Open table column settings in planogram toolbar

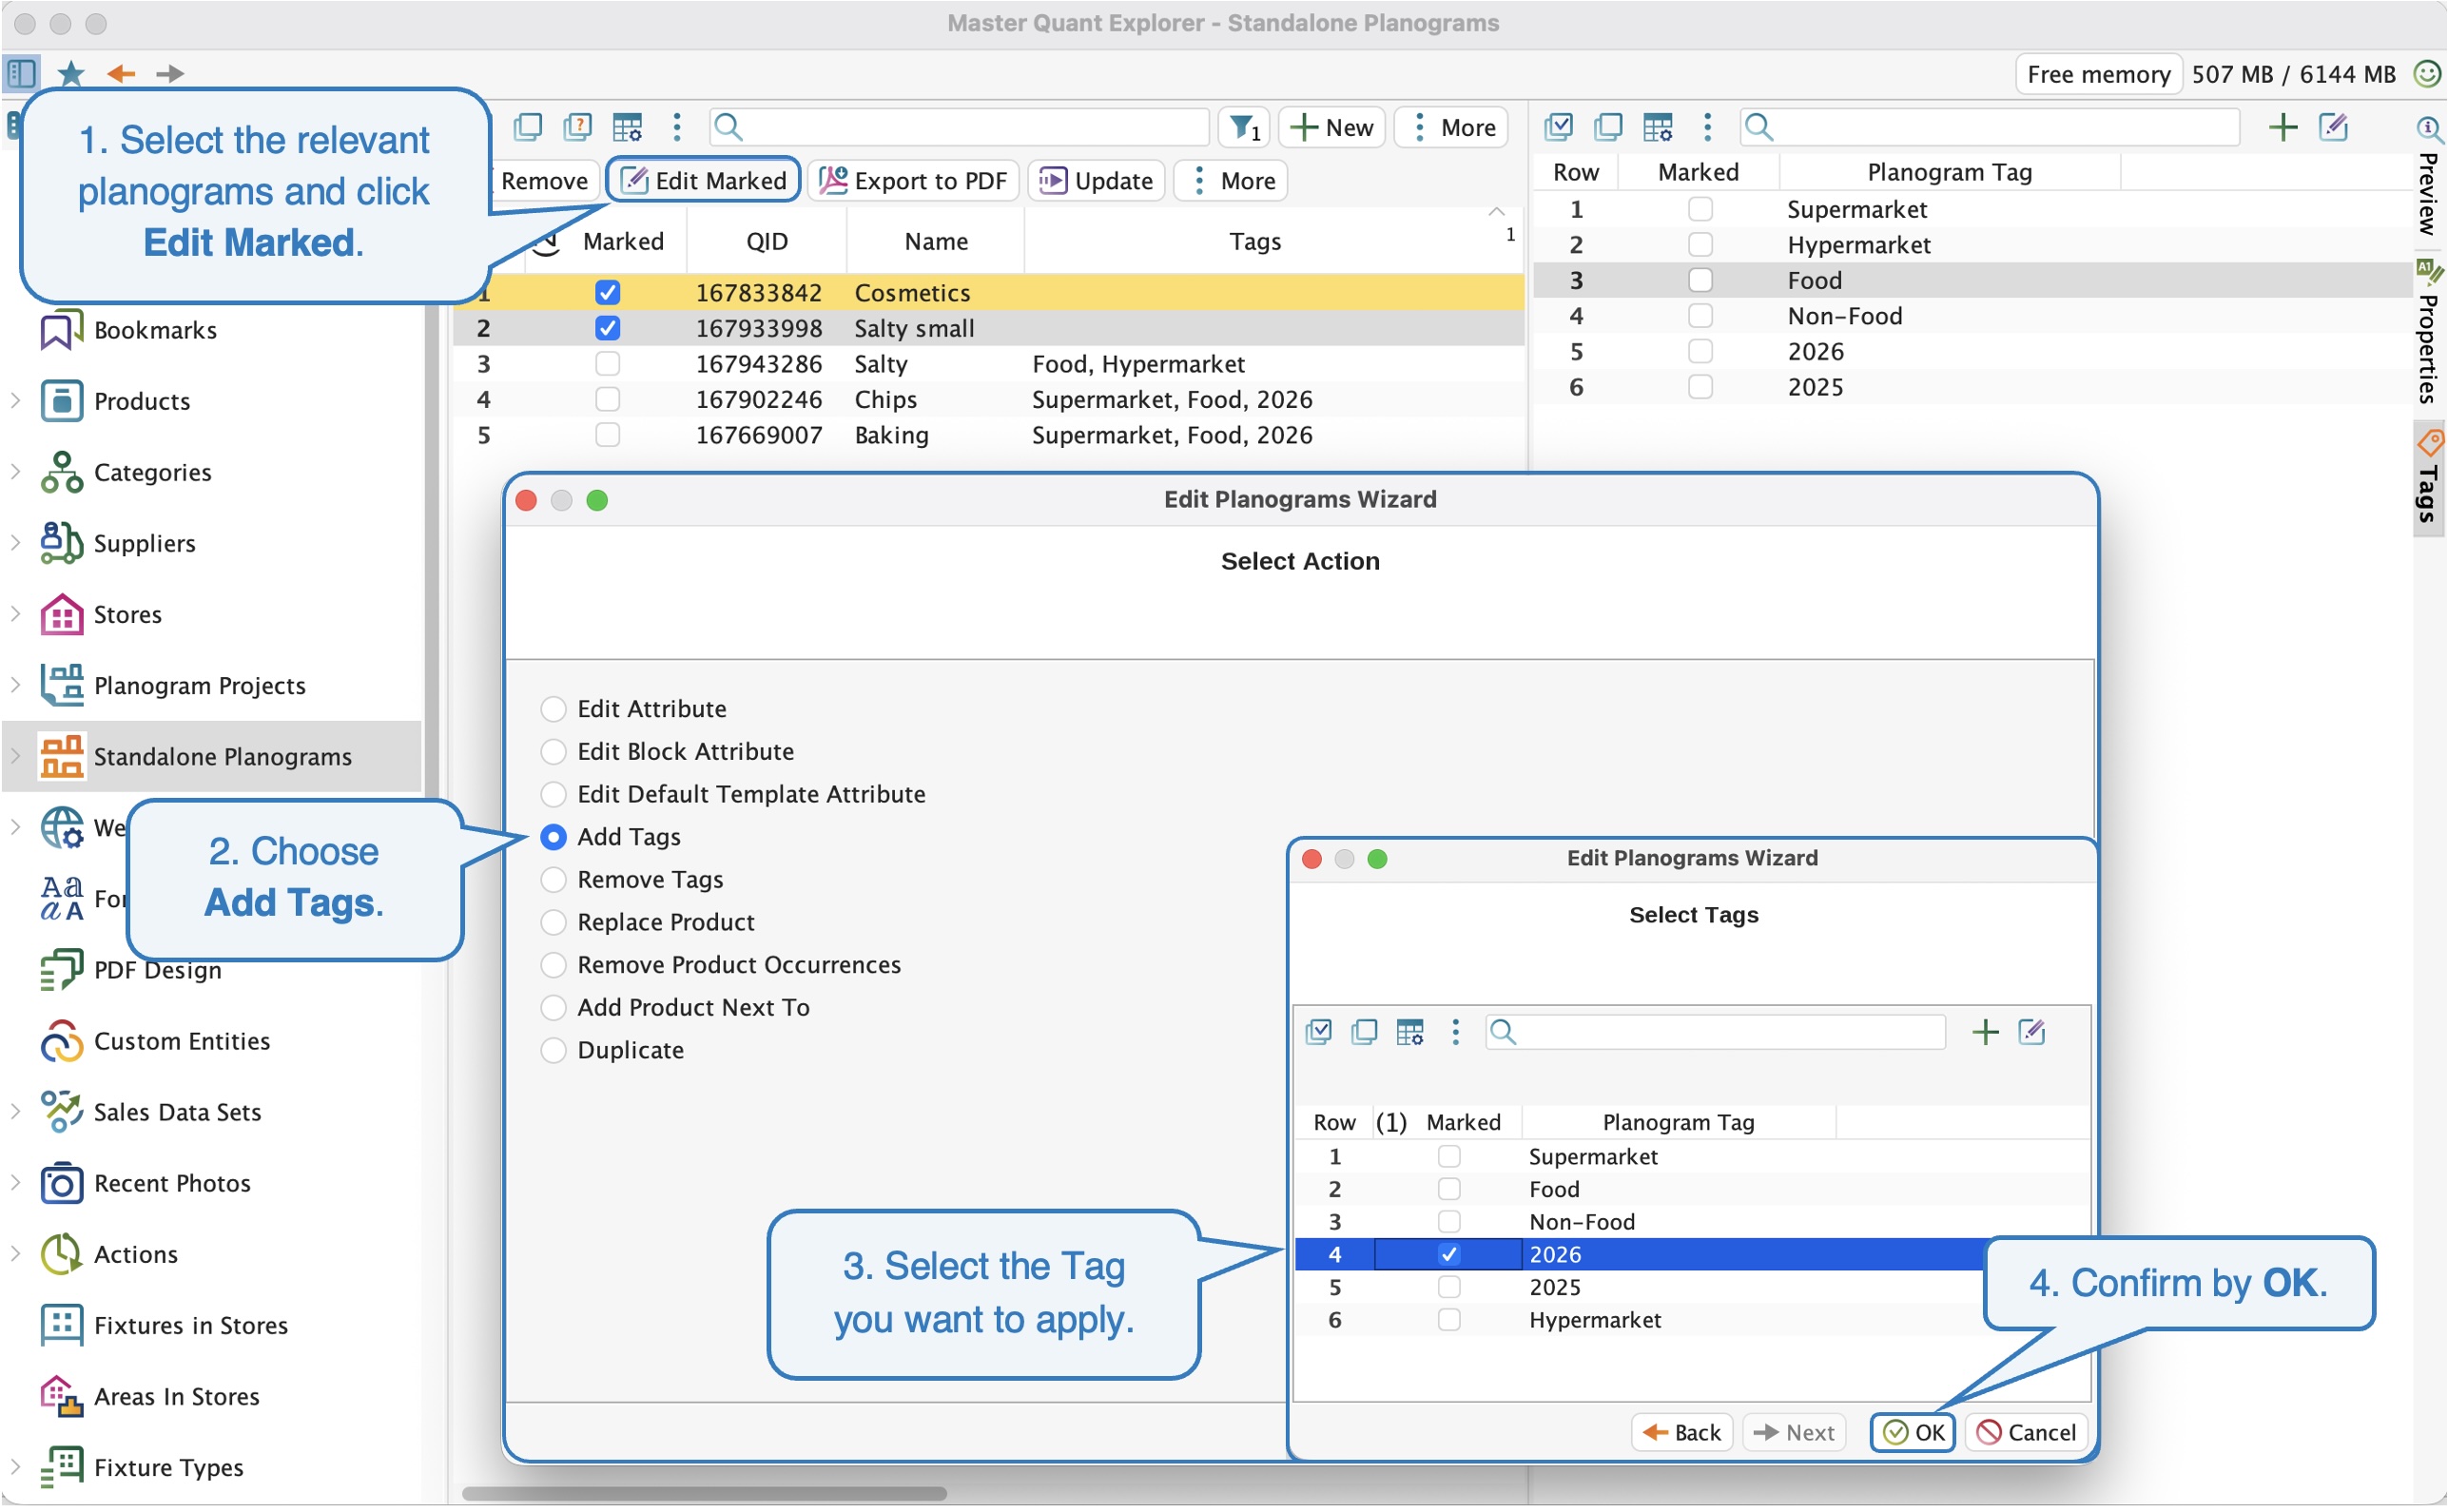(x=627, y=127)
